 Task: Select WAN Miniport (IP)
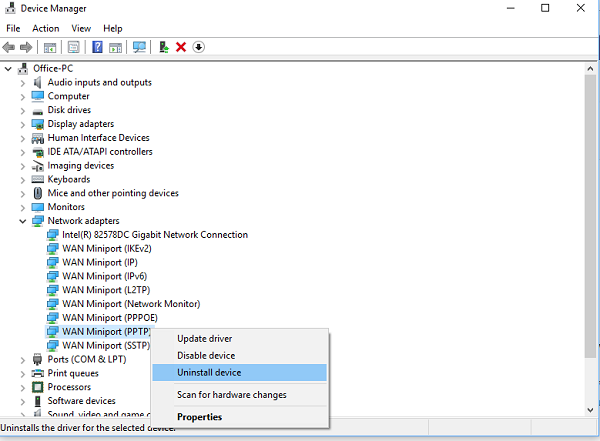(x=100, y=262)
